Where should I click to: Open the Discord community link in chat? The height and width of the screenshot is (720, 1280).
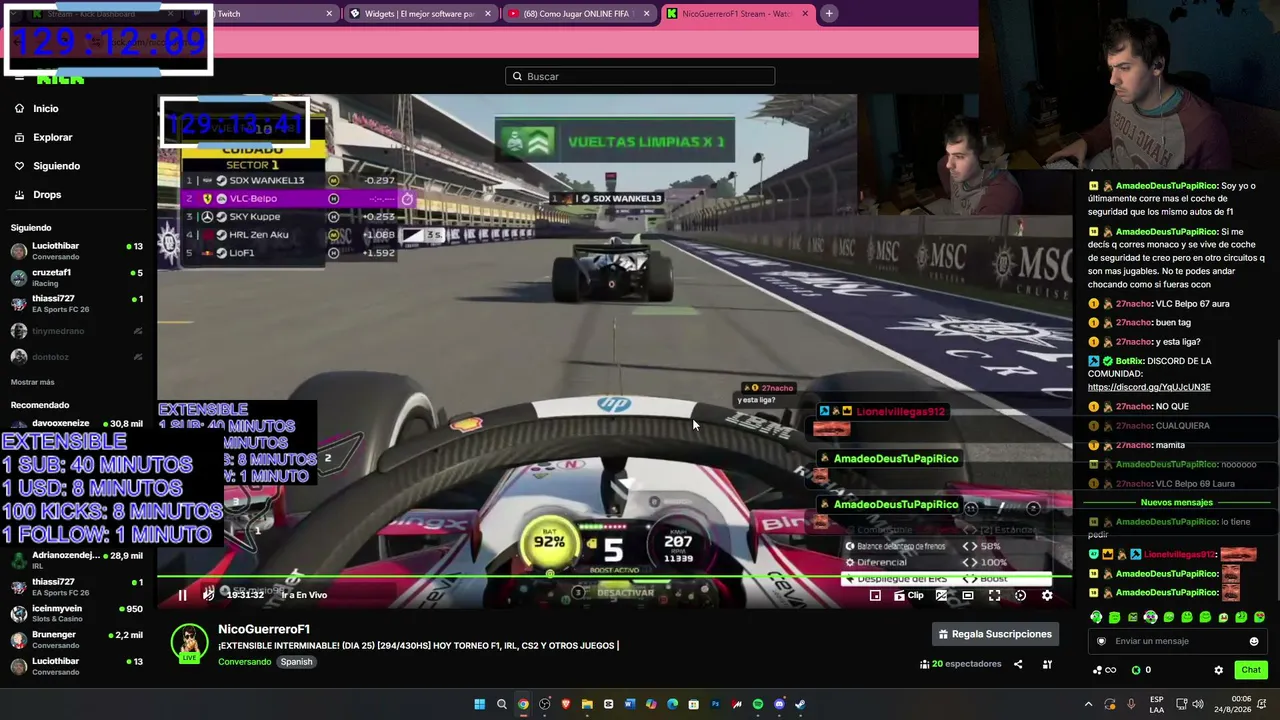pyautogui.click(x=1149, y=387)
